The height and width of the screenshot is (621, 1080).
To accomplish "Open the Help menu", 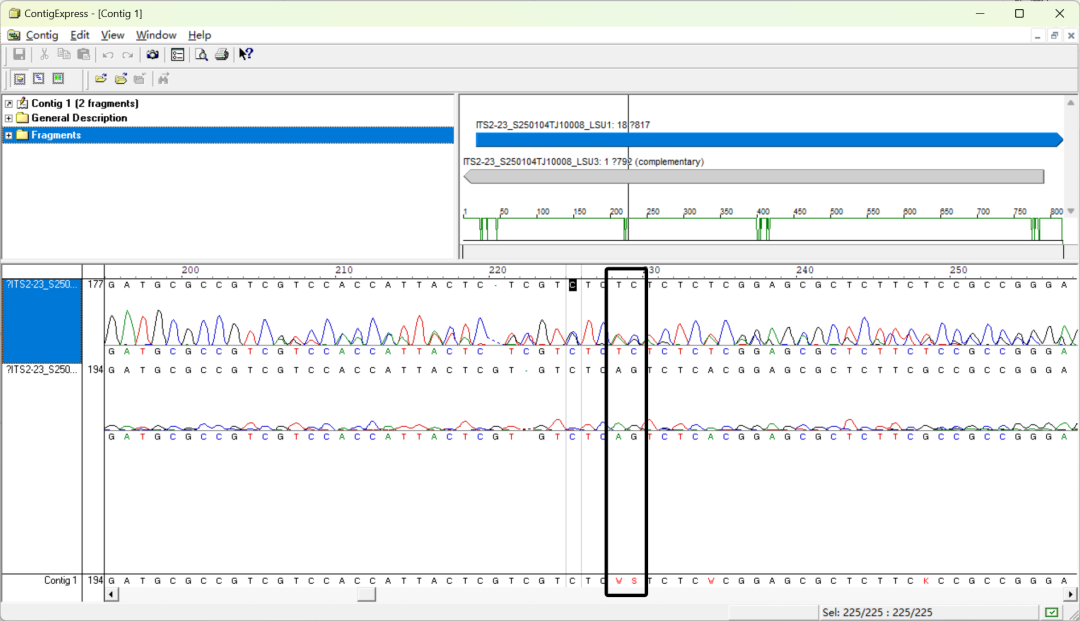I will click(199, 35).
